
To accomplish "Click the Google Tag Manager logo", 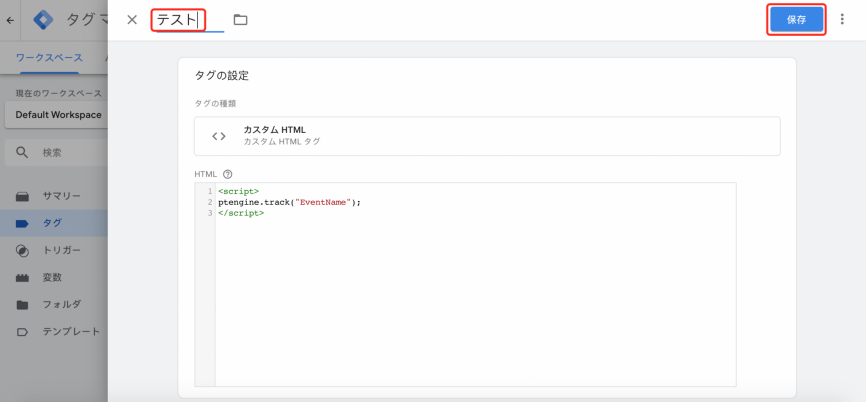I will (43, 20).
